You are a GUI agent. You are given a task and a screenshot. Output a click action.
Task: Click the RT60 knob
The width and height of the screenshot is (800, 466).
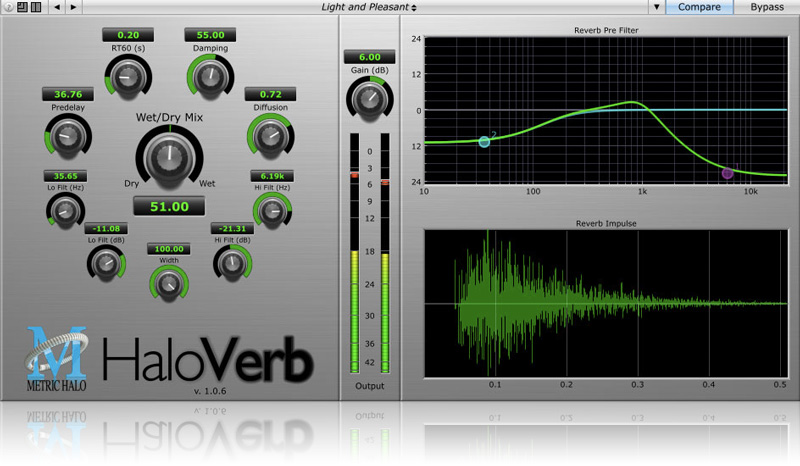[127, 76]
